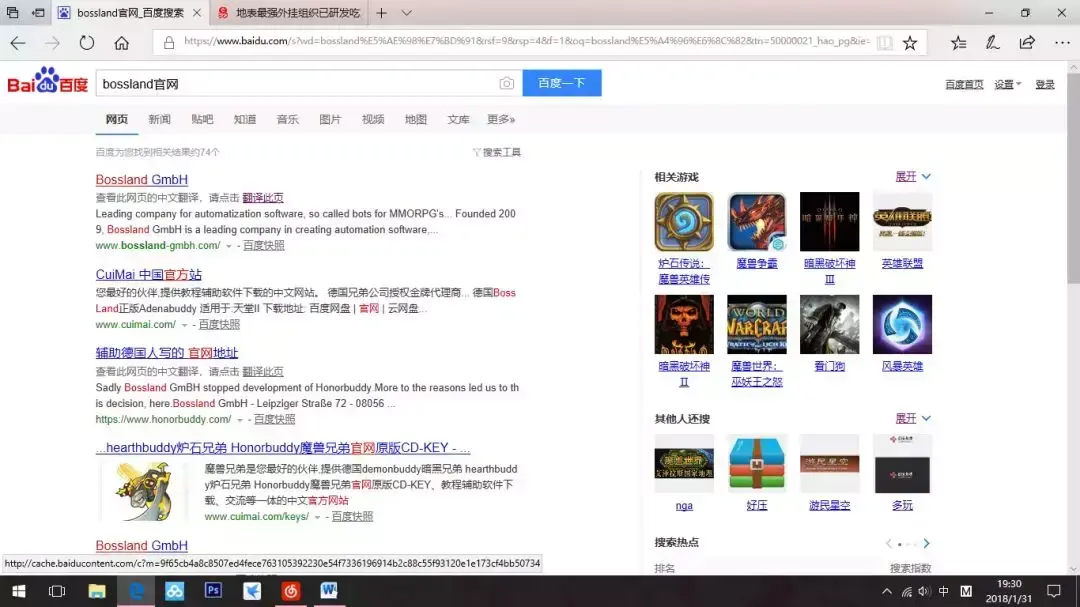Switch to the 地表最强外挂组织 tab

[x=290, y=13]
